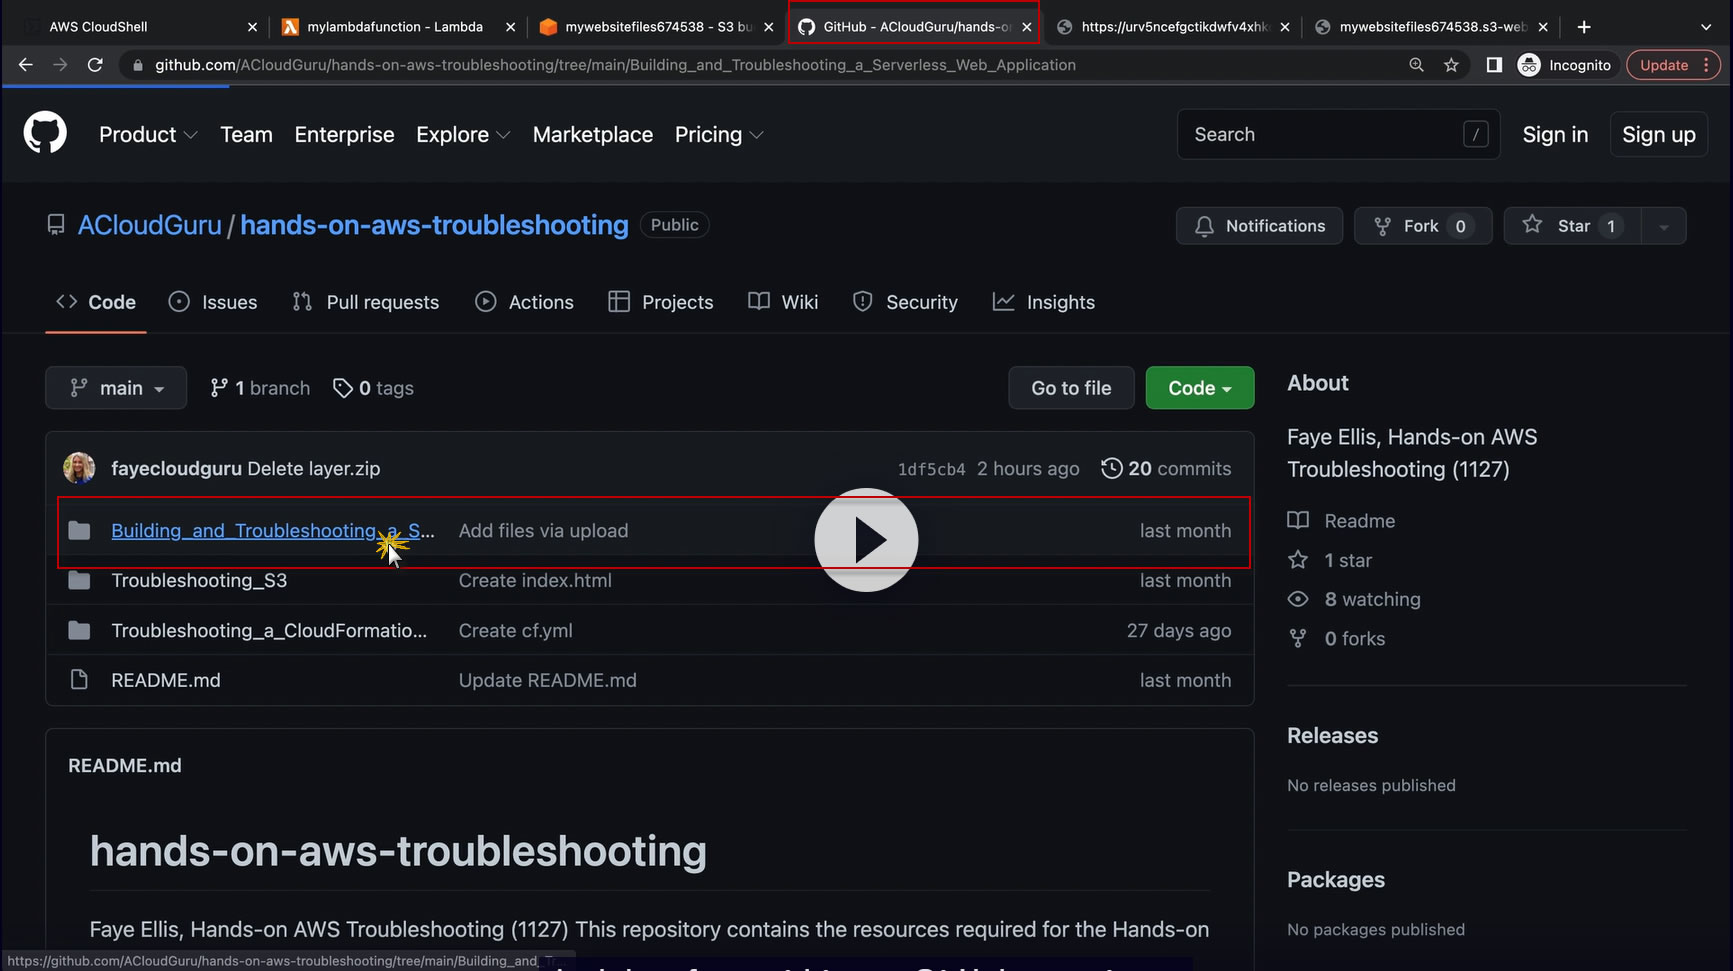Click the Update button in Chrome toolbar
The height and width of the screenshot is (971, 1733).
click(1673, 65)
